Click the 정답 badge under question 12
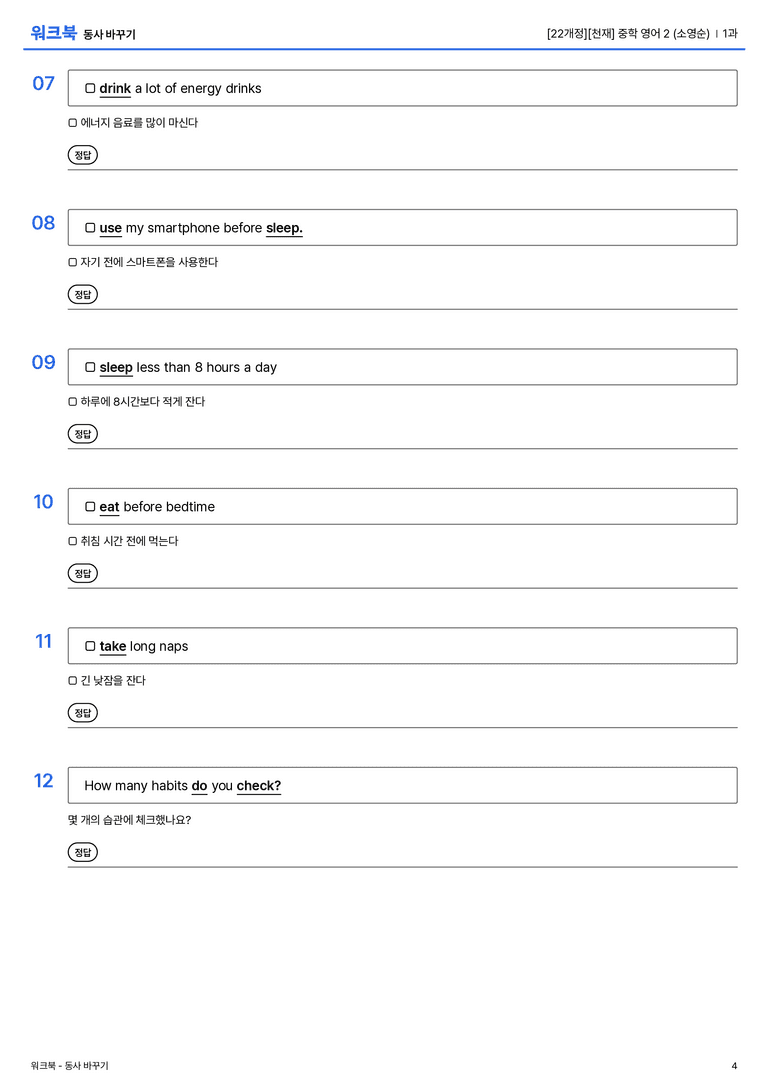The width and height of the screenshot is (768, 1087). (82, 851)
